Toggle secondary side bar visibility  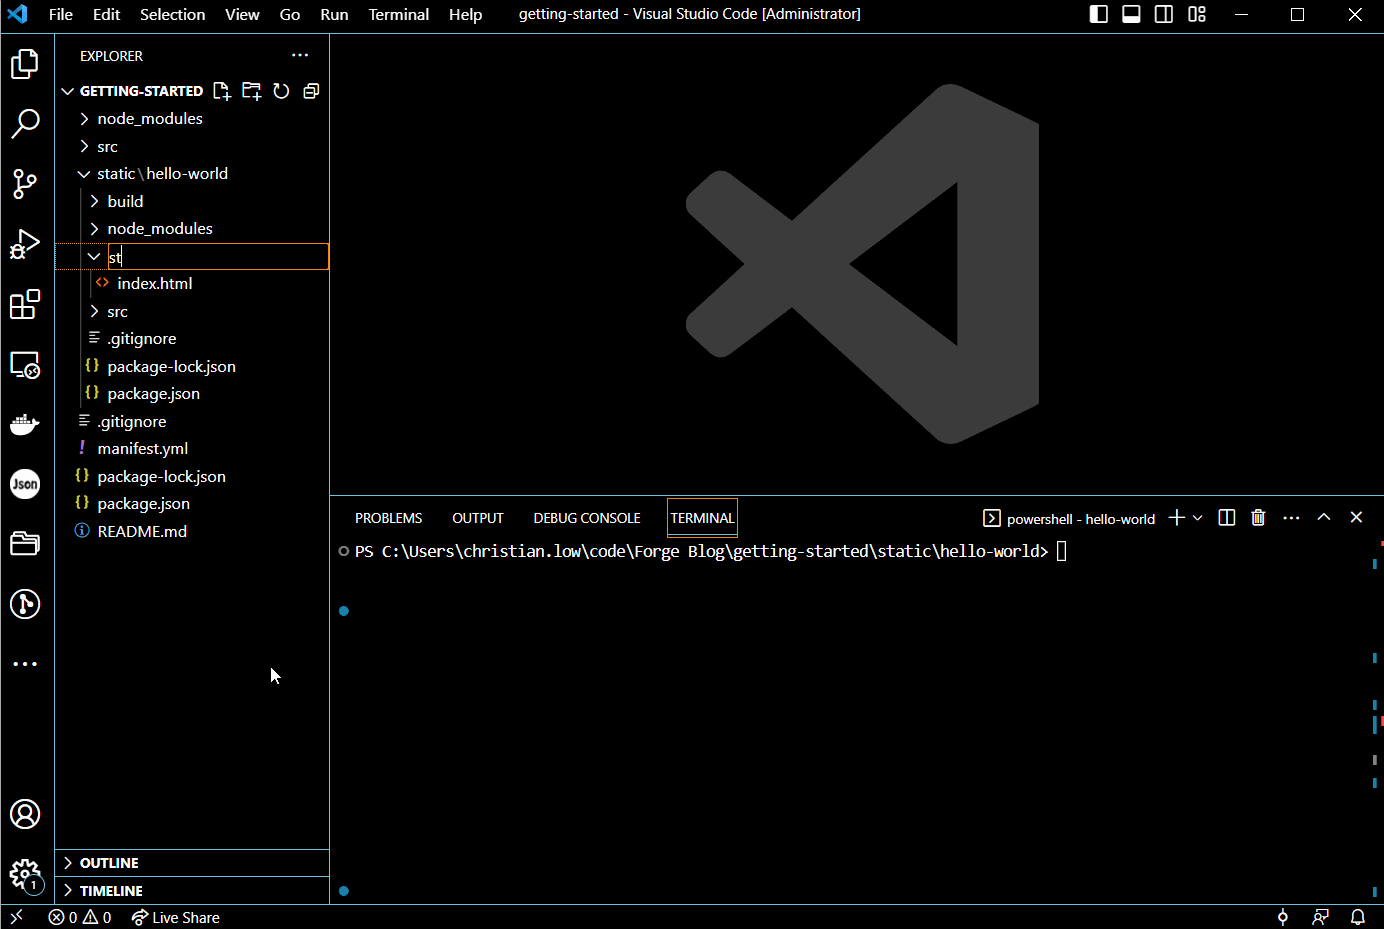pos(1164,14)
